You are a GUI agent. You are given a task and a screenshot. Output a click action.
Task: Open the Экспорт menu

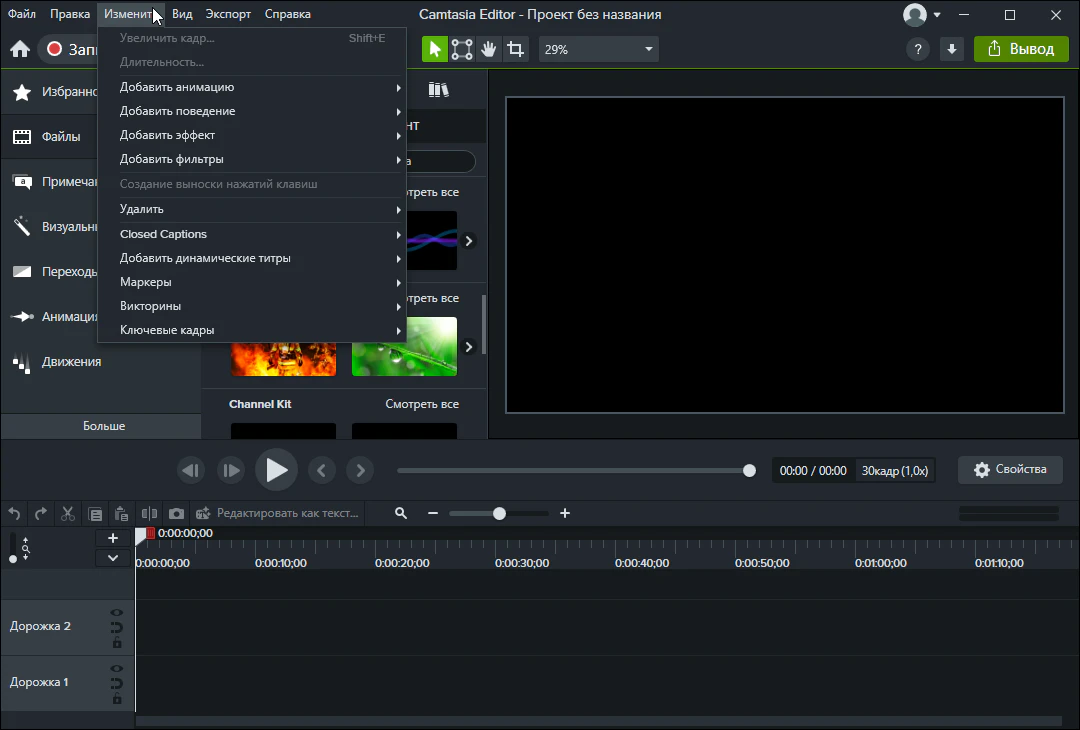click(228, 14)
